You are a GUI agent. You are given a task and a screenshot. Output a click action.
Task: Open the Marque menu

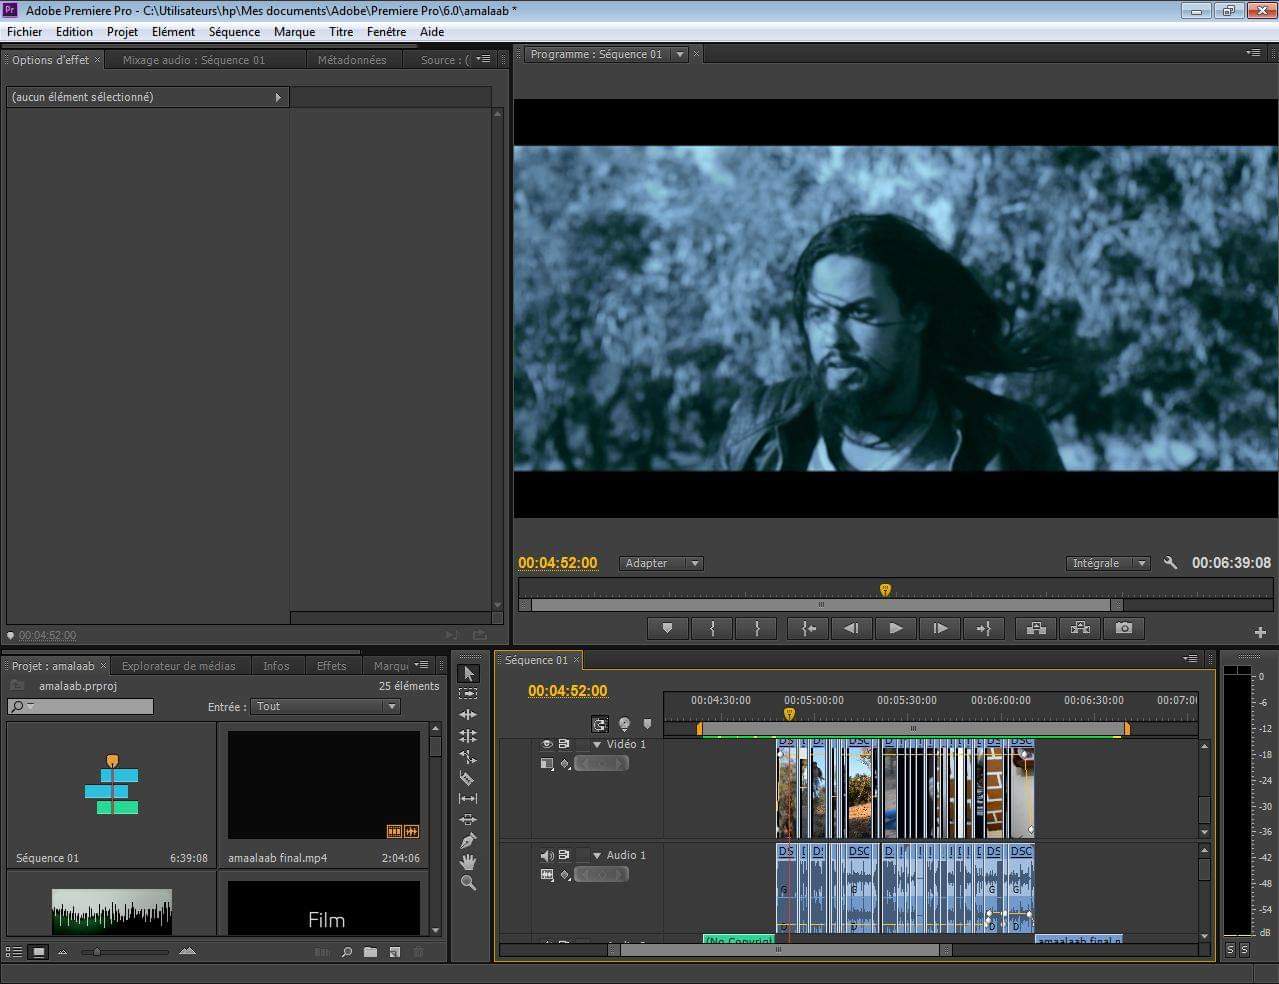click(294, 31)
